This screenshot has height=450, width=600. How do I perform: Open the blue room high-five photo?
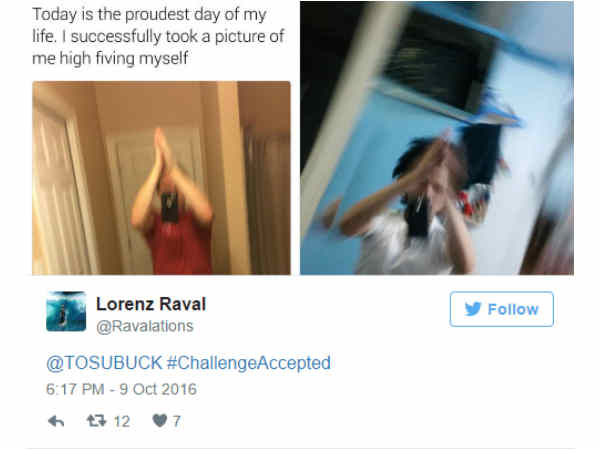[x=437, y=138]
